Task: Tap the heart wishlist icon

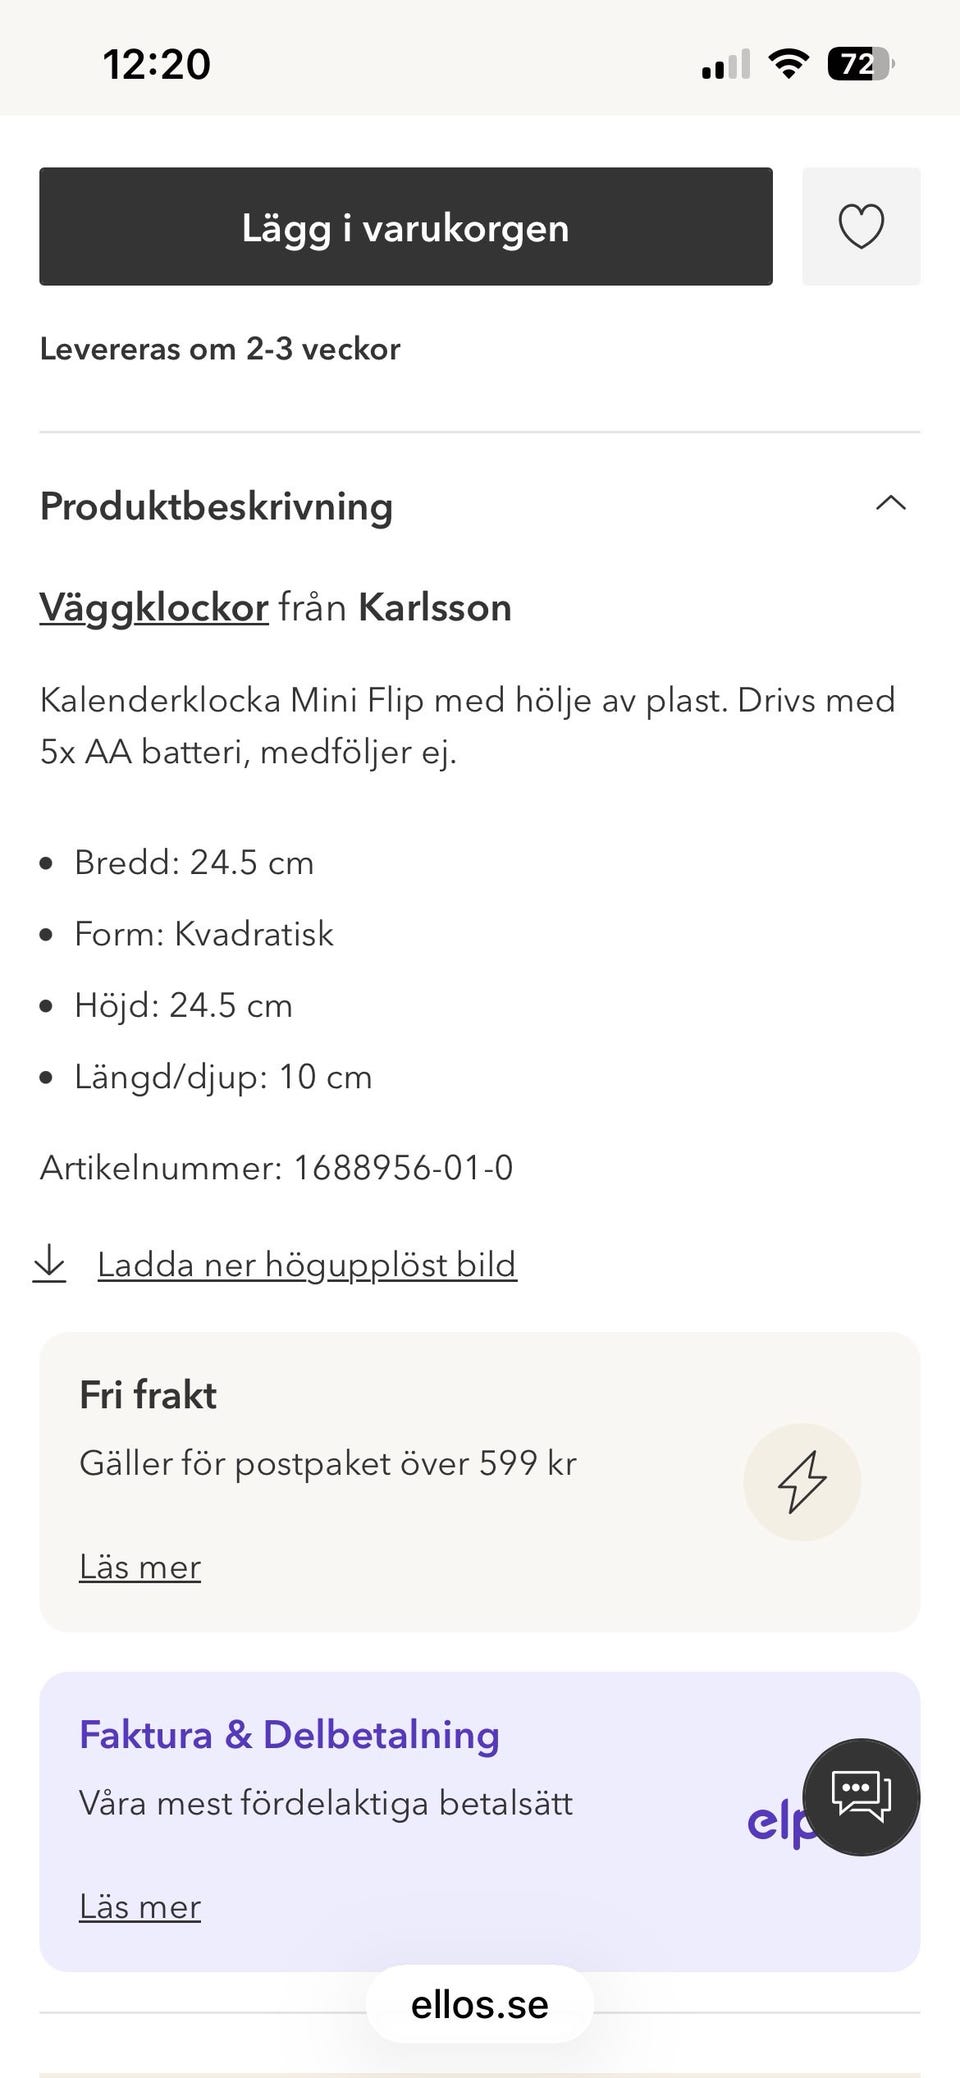Action: tap(861, 226)
